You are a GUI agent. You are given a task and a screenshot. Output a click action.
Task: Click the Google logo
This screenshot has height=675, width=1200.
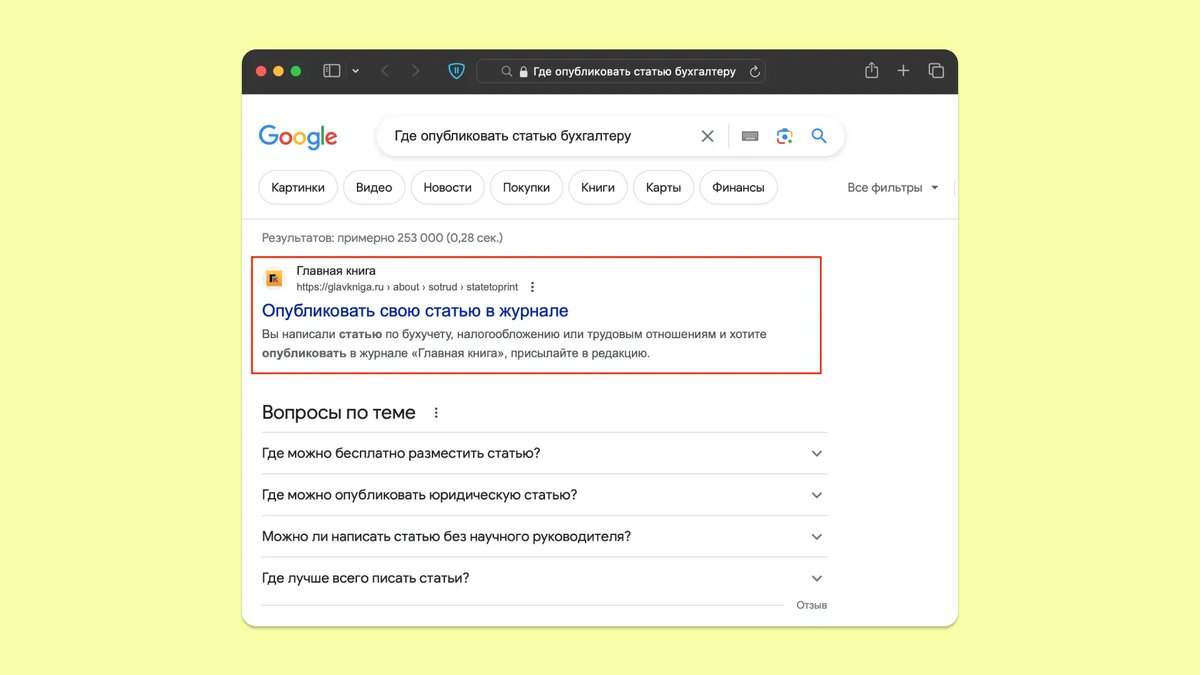pos(298,137)
